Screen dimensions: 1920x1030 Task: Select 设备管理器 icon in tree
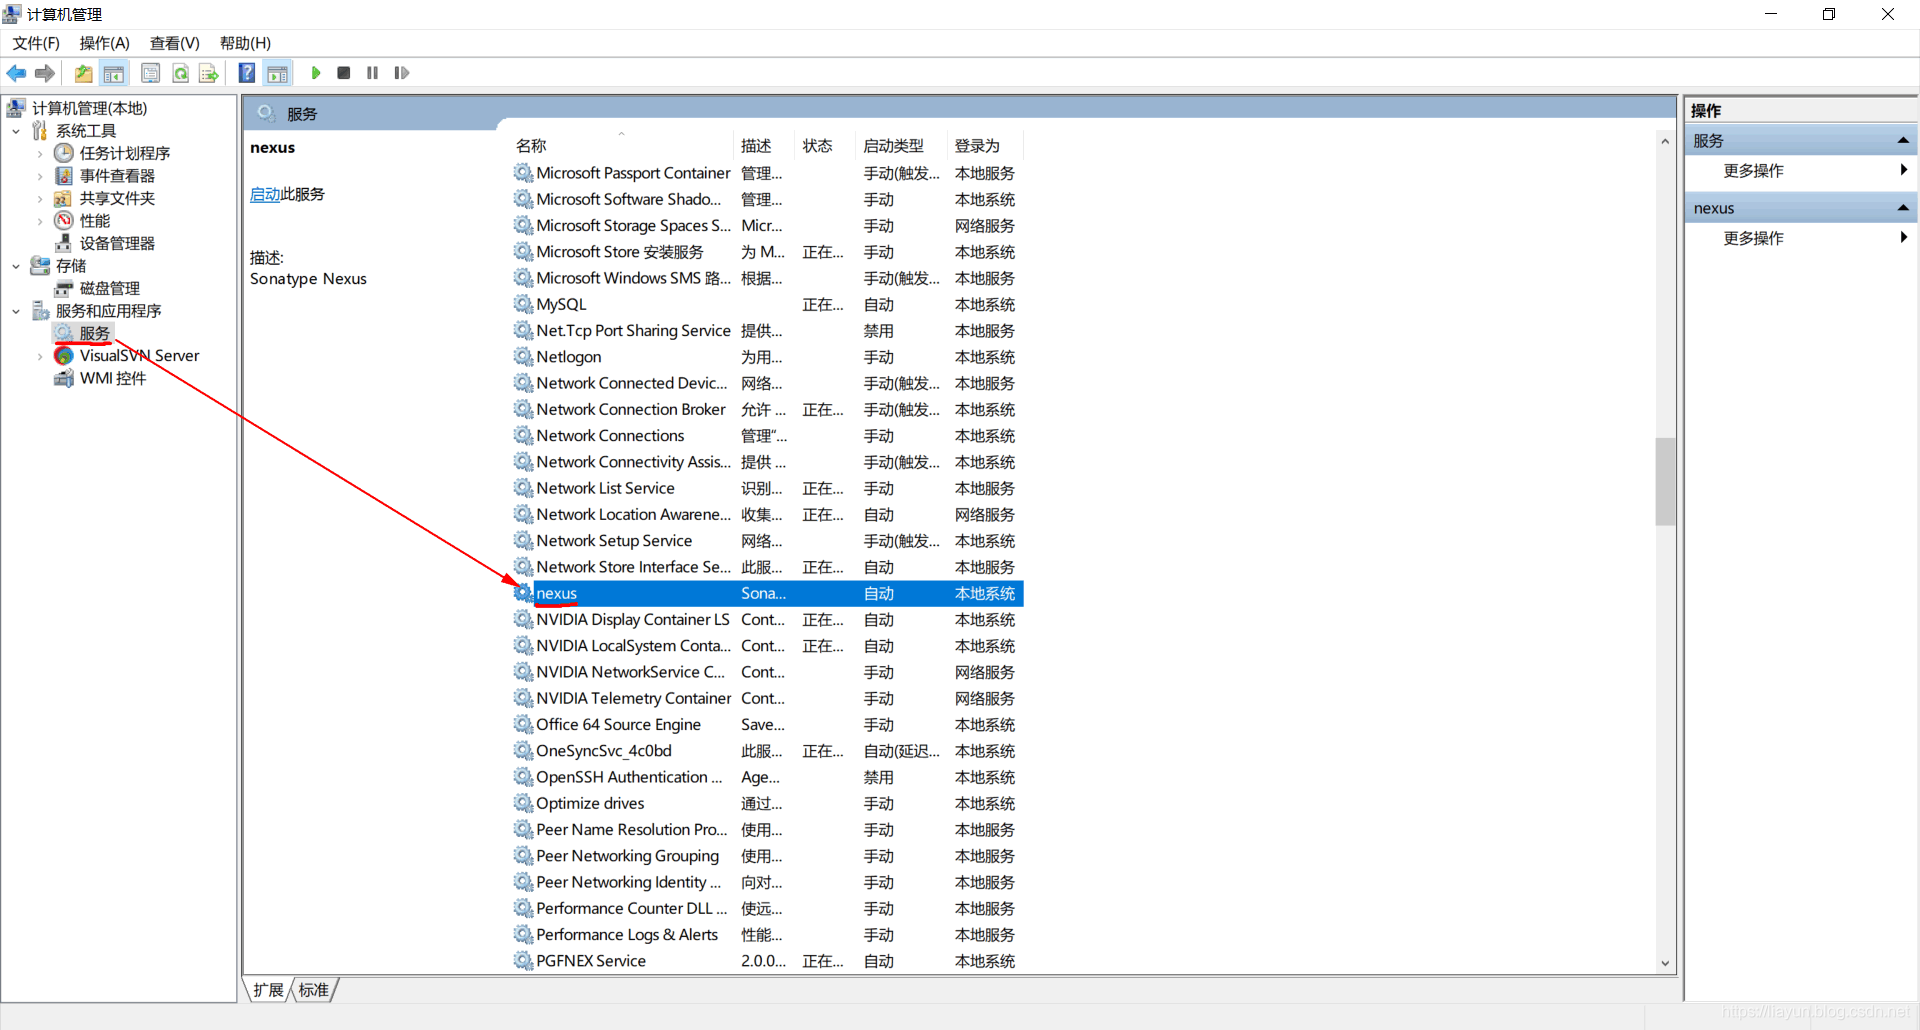[64, 243]
